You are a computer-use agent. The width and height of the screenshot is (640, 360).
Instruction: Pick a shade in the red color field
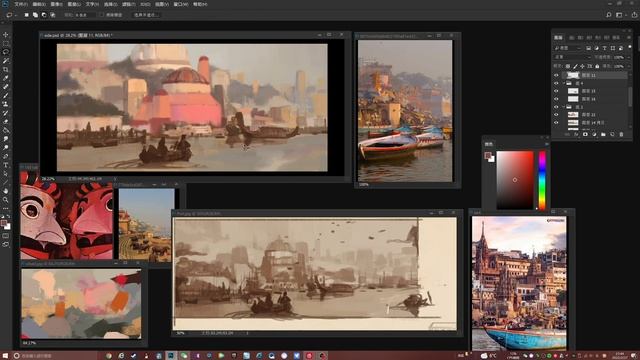[x=515, y=180]
